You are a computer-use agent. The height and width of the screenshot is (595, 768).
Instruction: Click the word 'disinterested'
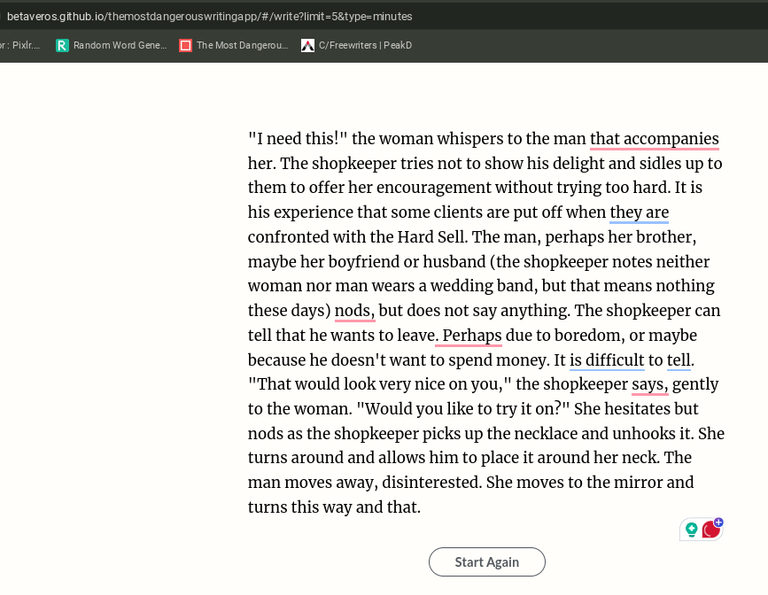click(x=431, y=482)
